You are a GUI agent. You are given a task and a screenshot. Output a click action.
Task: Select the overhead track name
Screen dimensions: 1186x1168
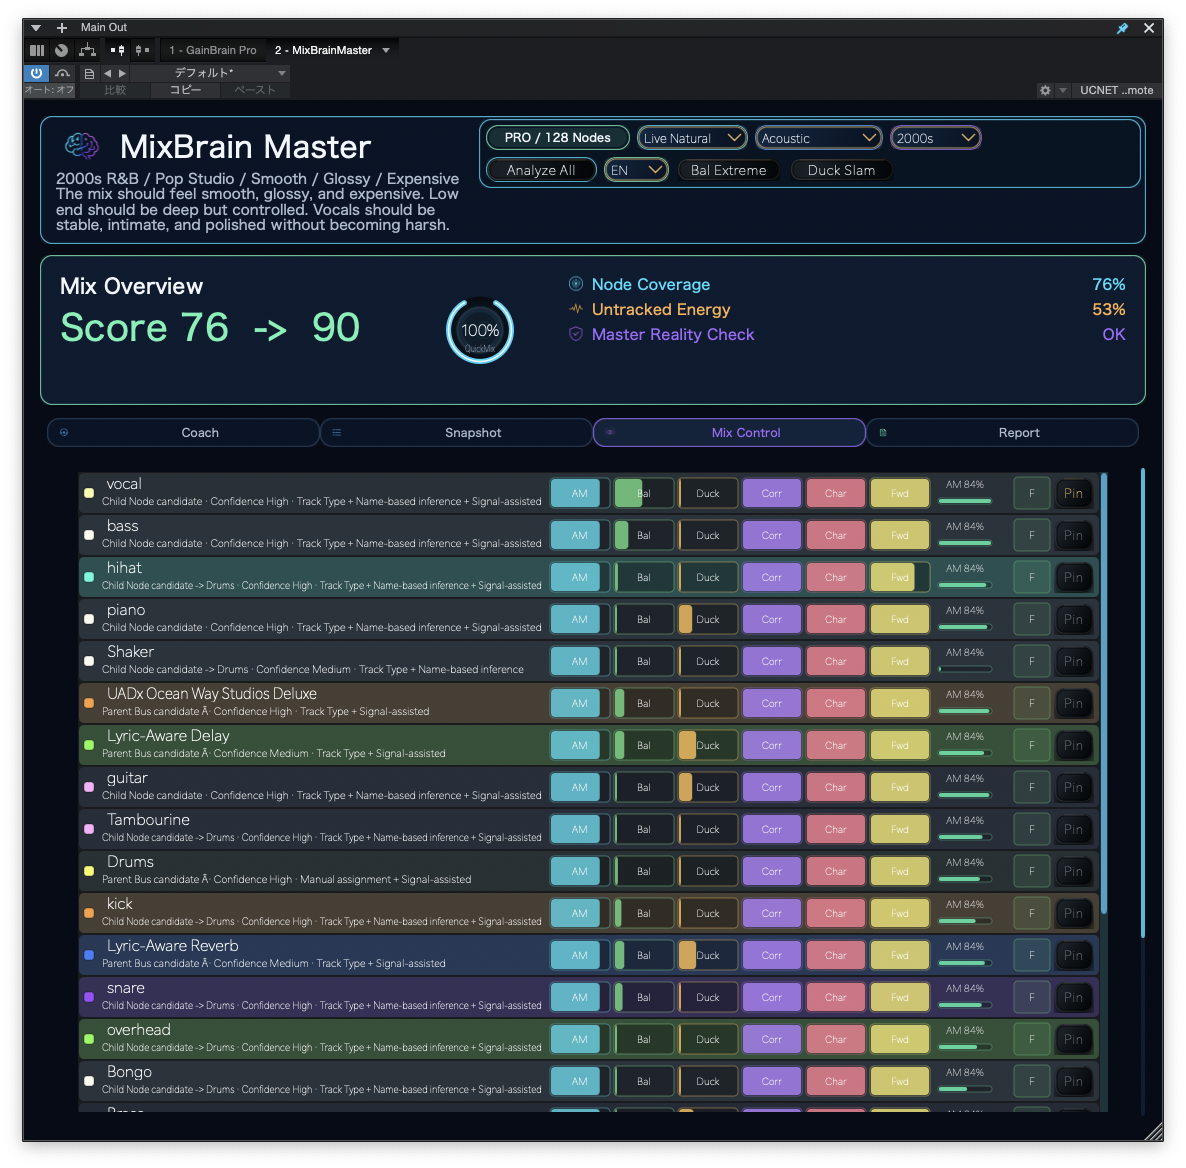point(138,1030)
